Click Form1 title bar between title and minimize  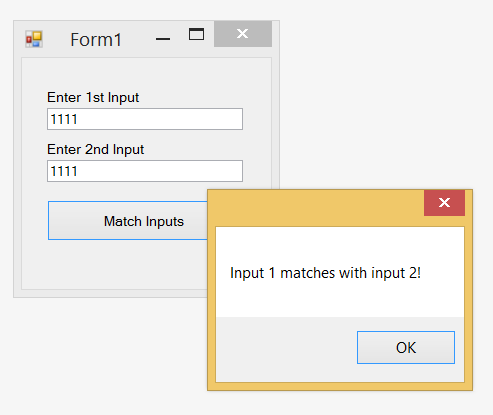(137, 39)
